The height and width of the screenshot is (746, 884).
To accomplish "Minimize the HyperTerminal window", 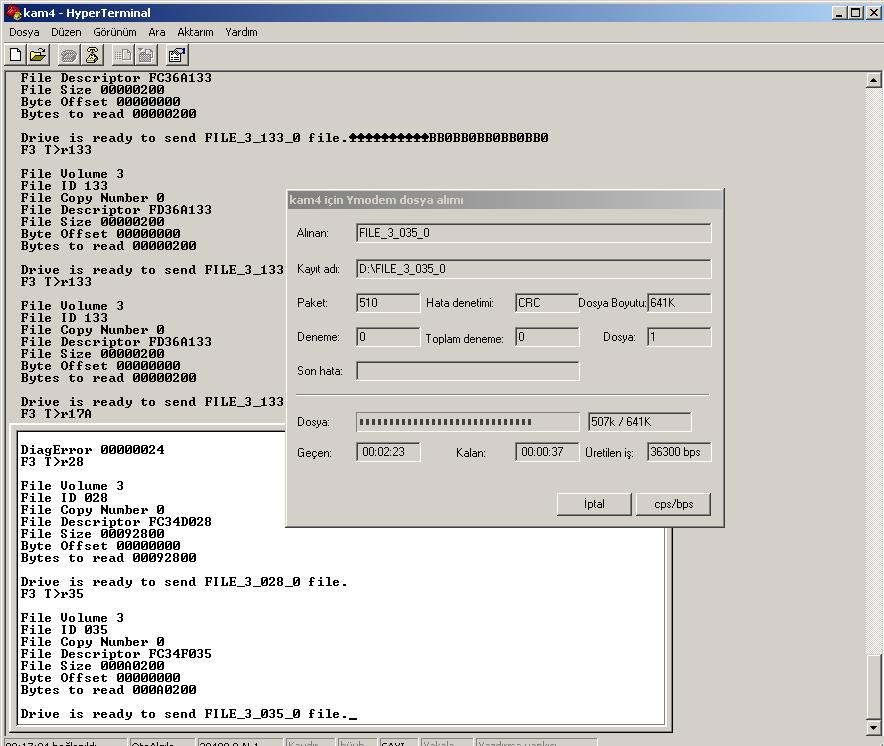I will (839, 12).
